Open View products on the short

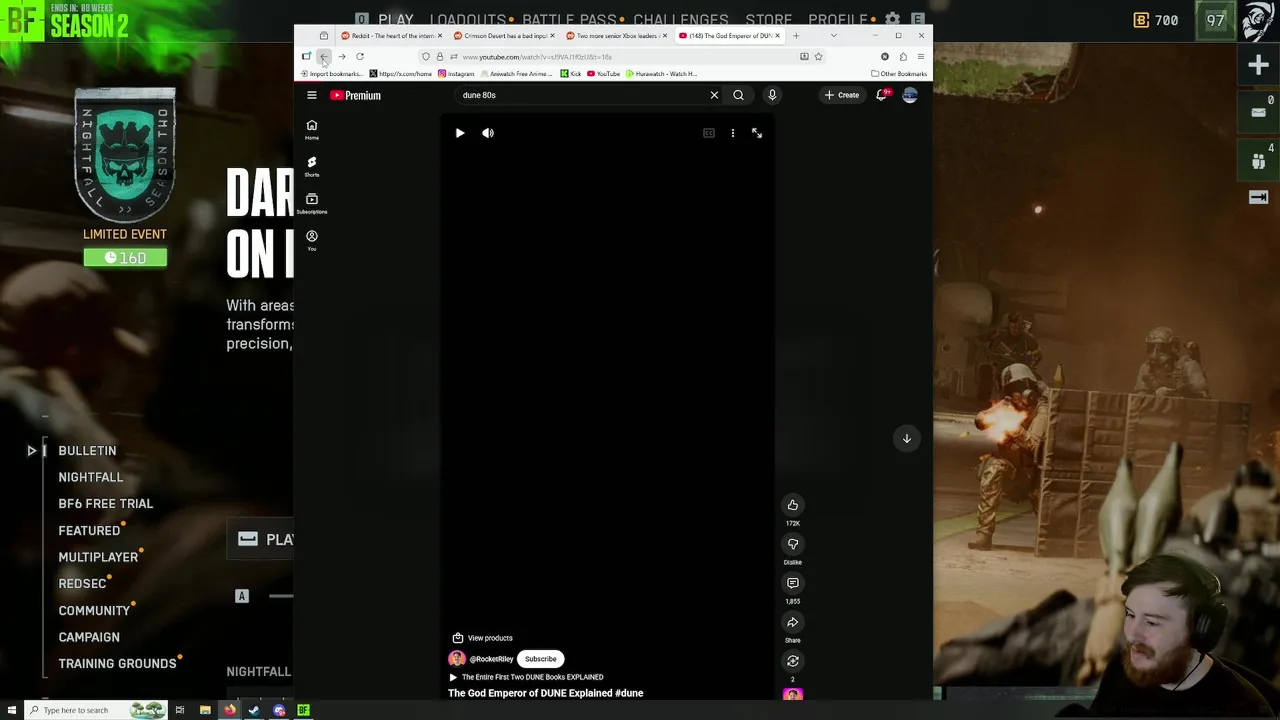point(483,638)
